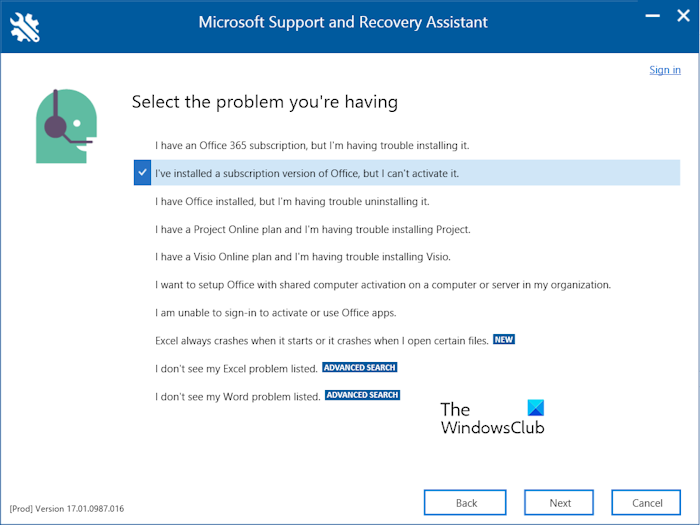Open the Sign in link
The image size is (700, 525).
tap(665, 70)
